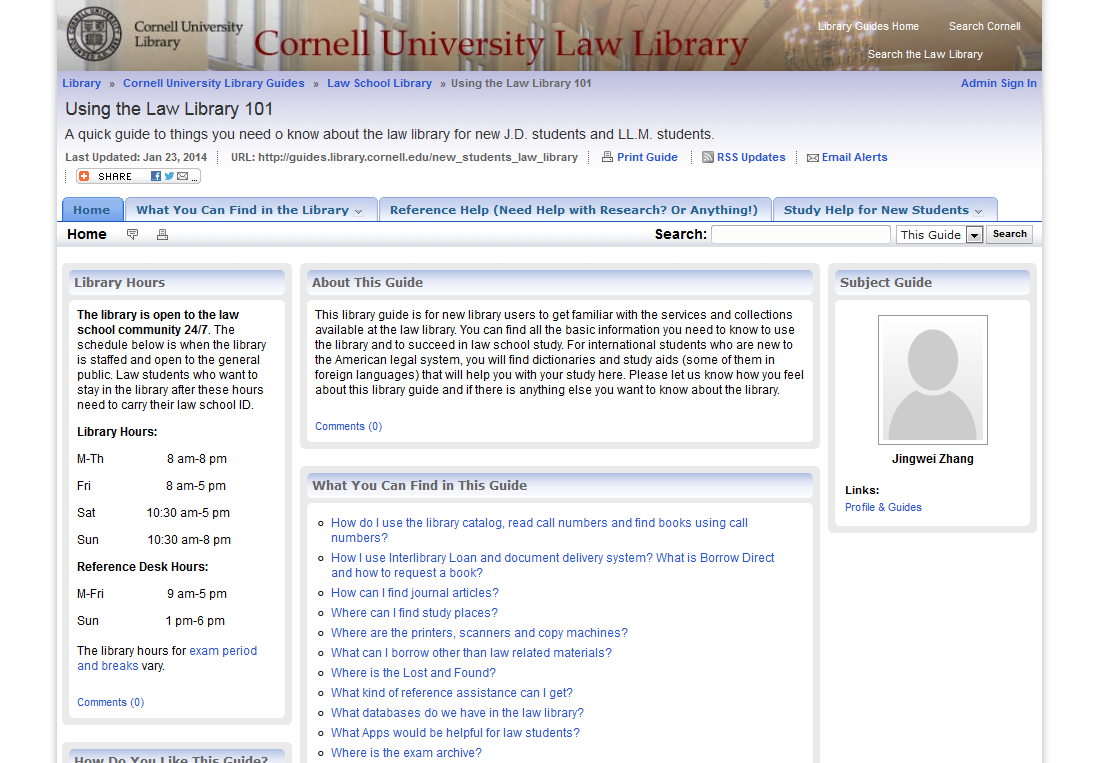Click borrow other than law related materials link
The height and width of the screenshot is (763, 1111).
click(x=471, y=652)
